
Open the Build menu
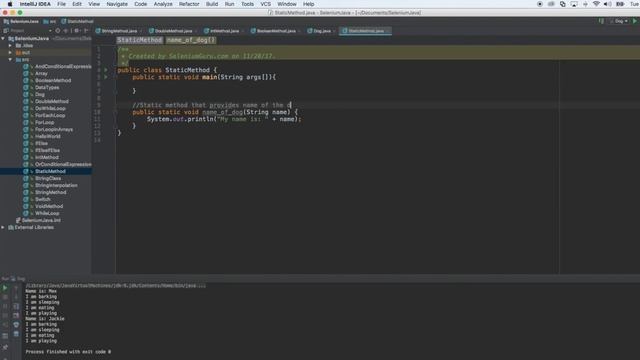pos(212,4)
